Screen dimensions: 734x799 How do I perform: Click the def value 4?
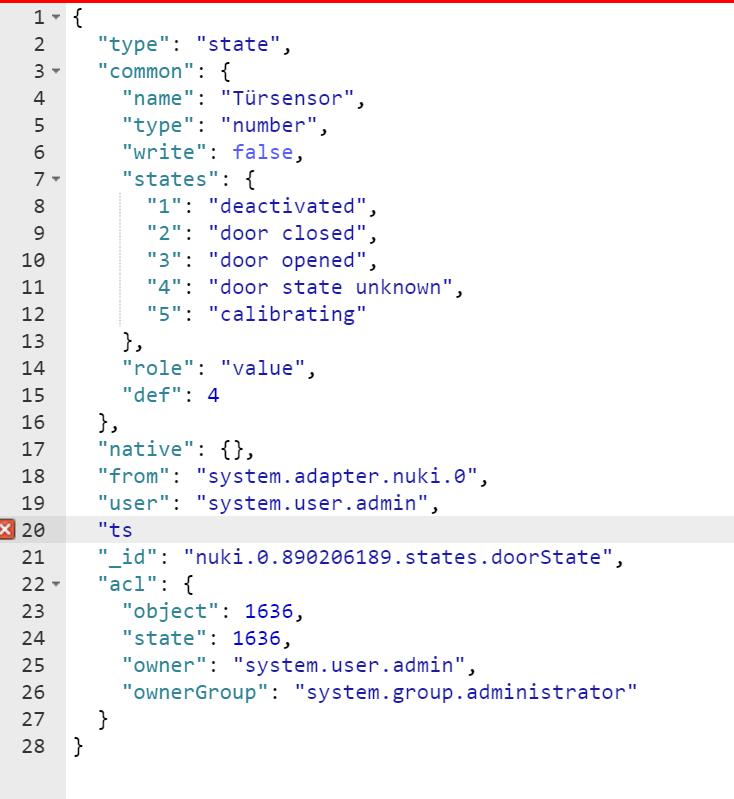click(213, 395)
